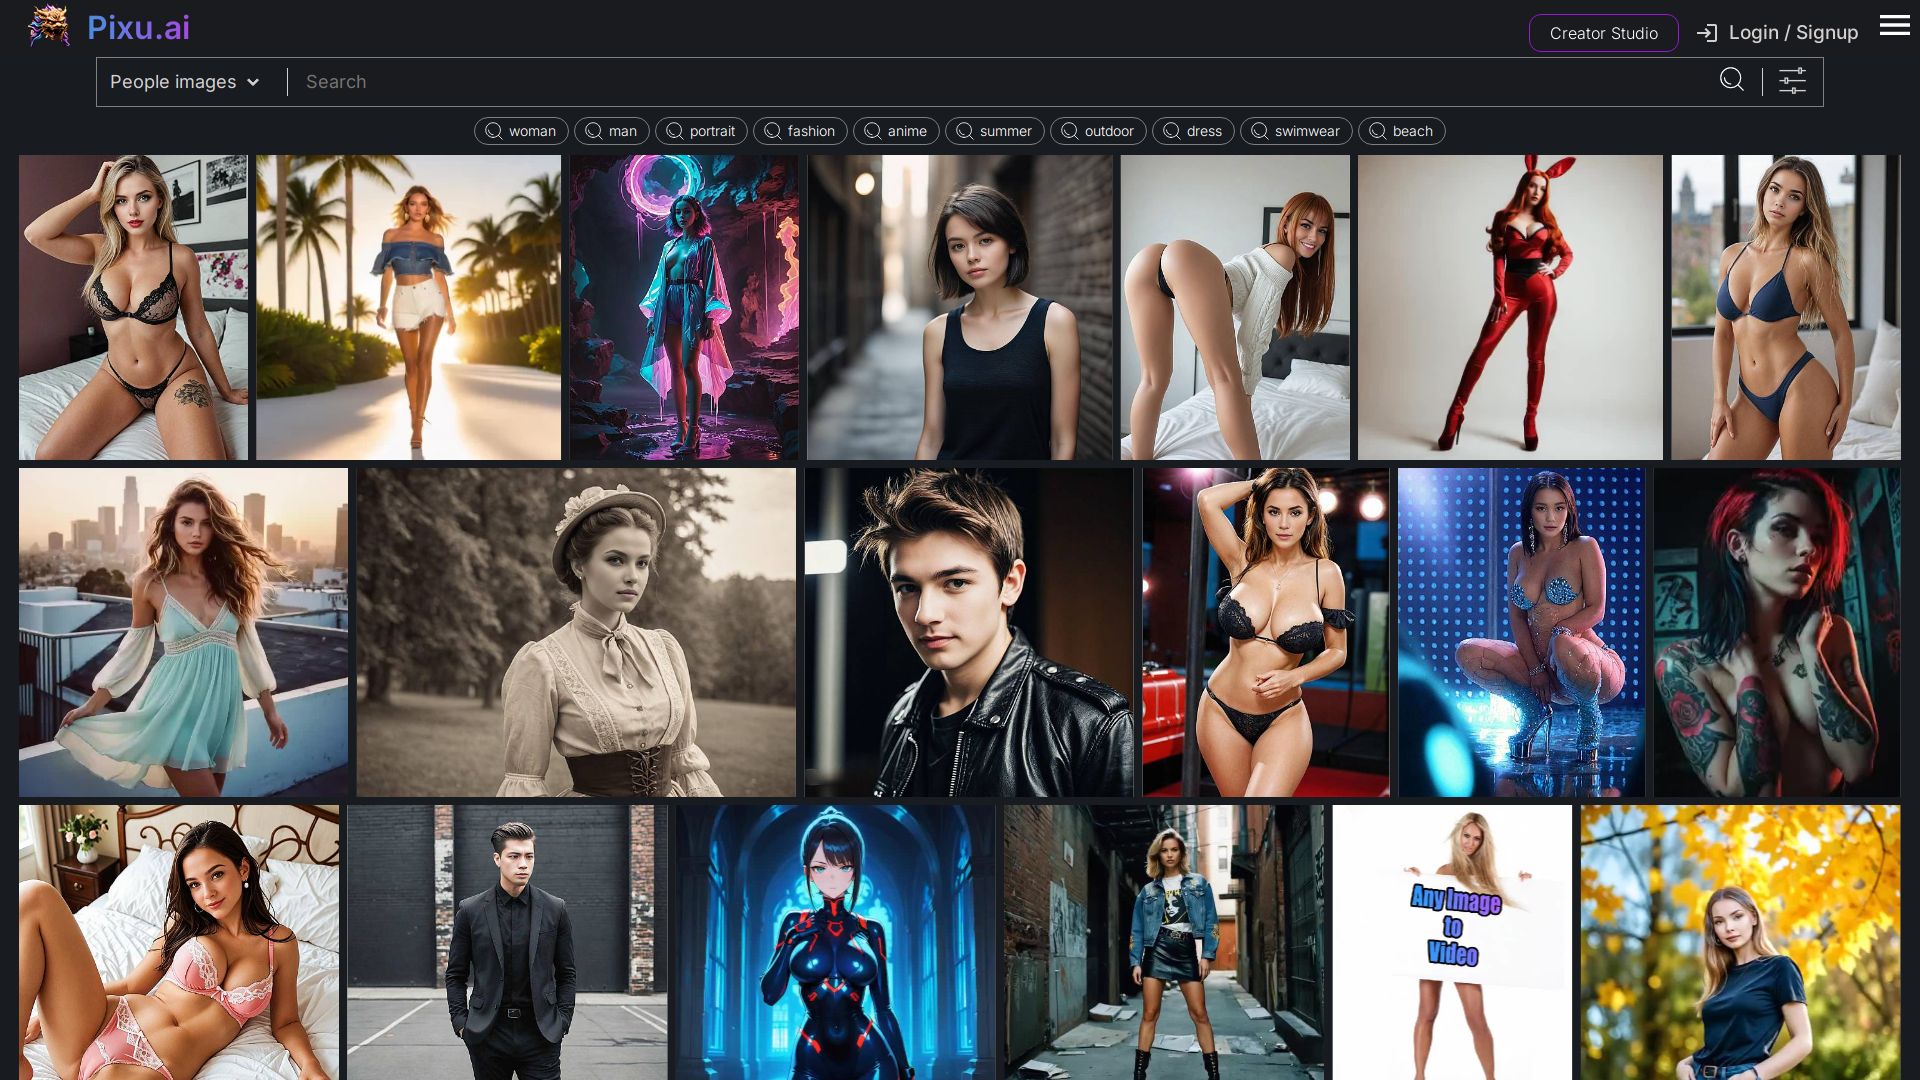
Task: Click search icon in the anime tag
Action: point(872,131)
